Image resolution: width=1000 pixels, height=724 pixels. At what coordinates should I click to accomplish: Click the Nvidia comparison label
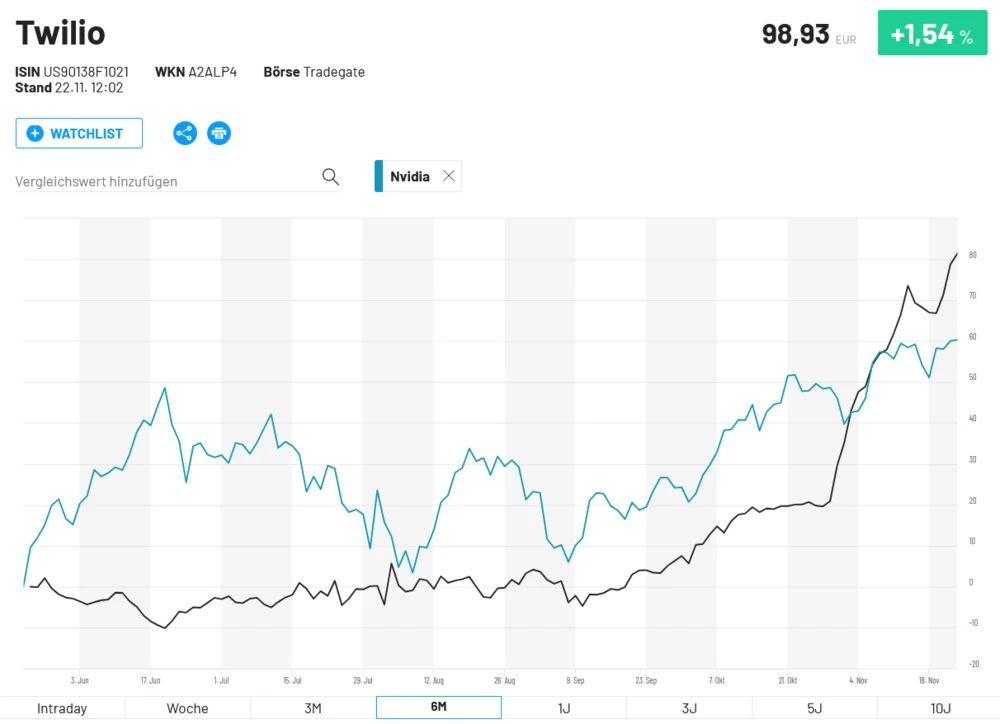coord(410,176)
